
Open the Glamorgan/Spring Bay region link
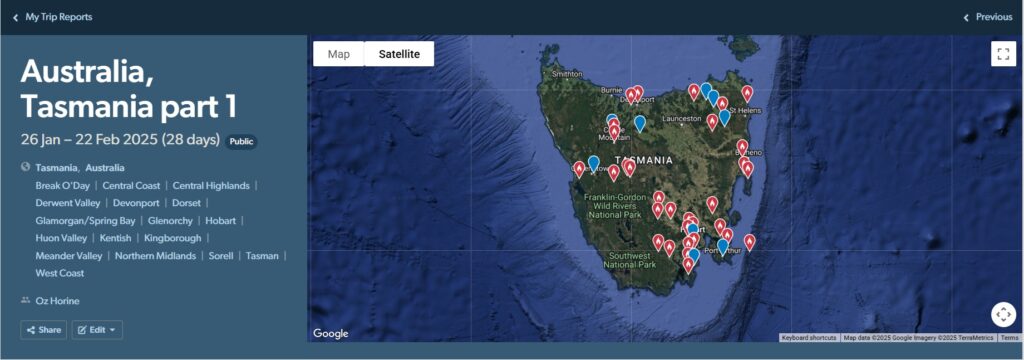tap(86, 221)
